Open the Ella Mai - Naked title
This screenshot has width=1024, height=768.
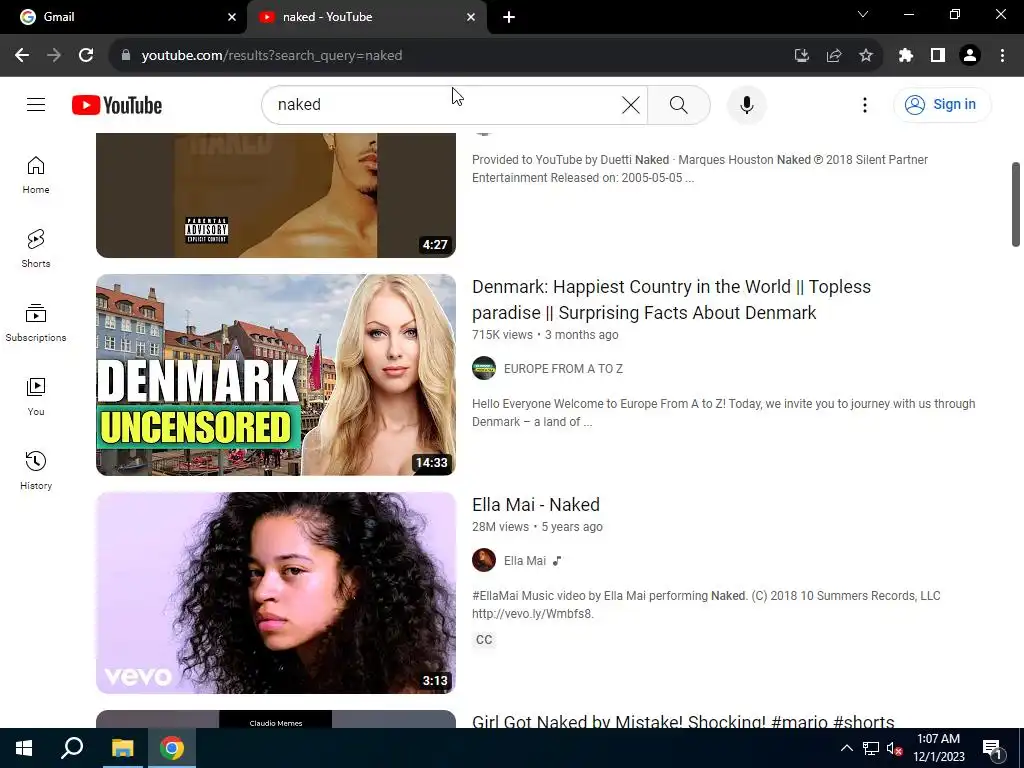click(536, 505)
